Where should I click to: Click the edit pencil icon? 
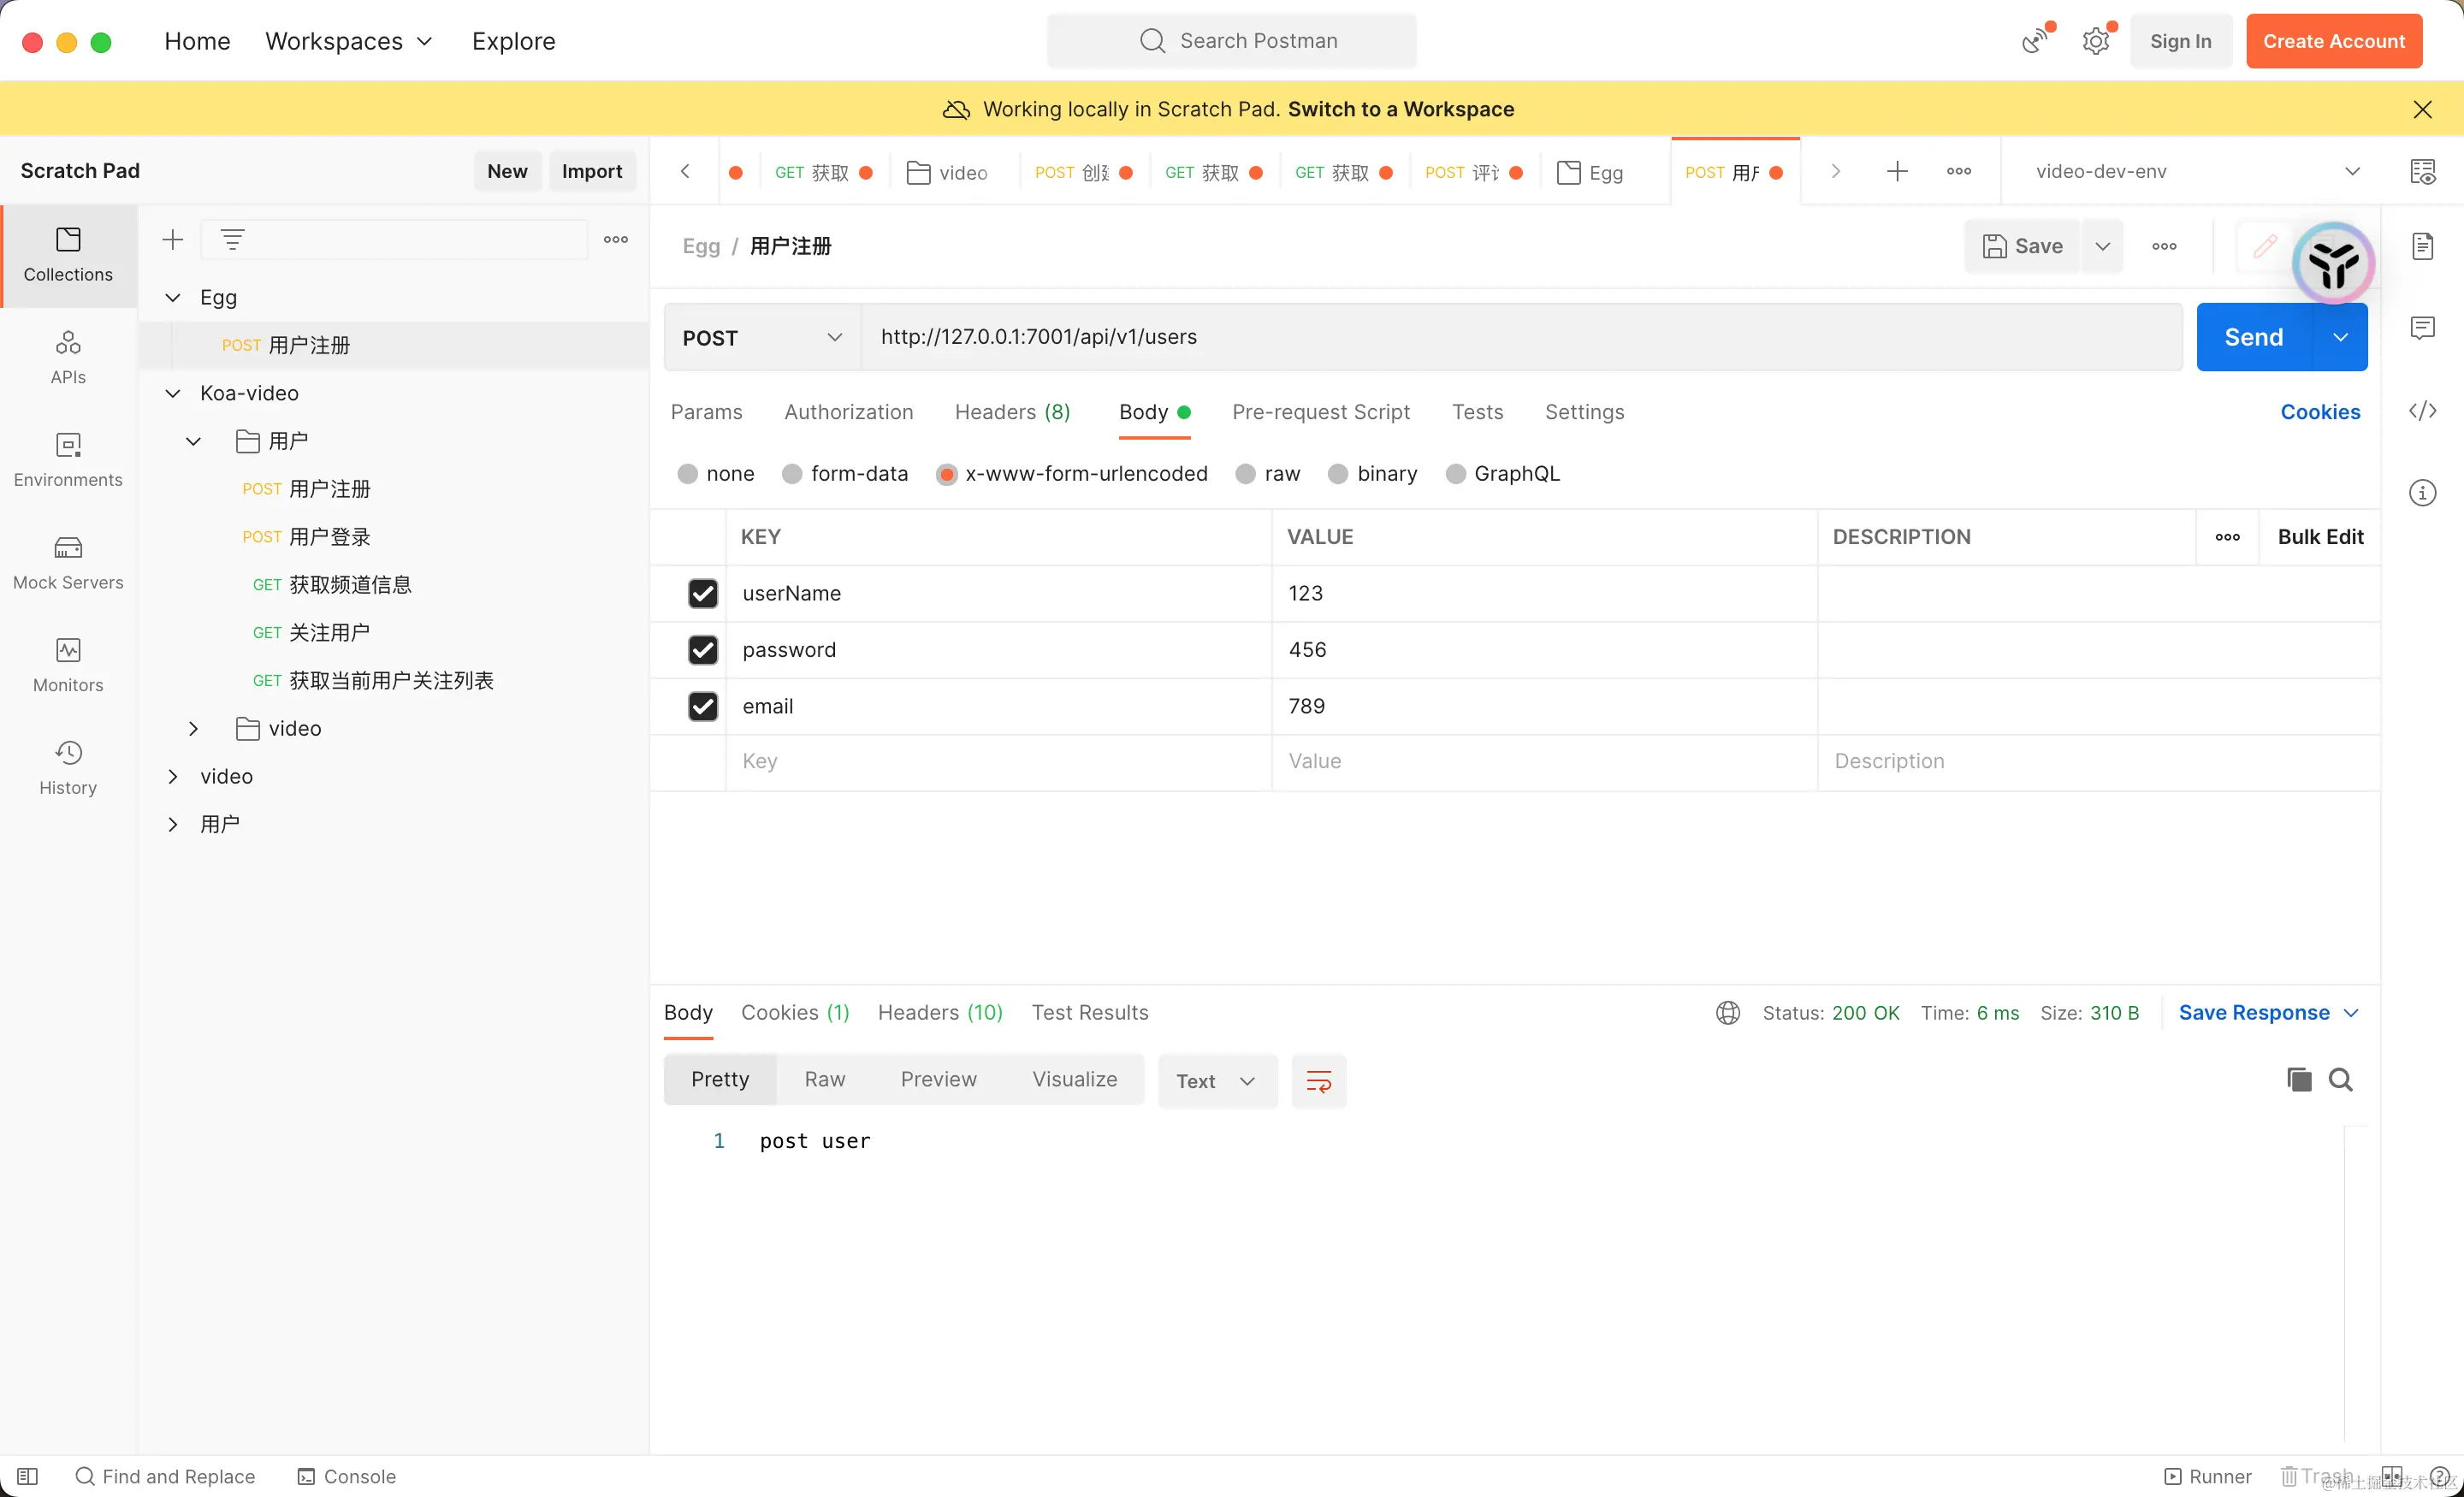2265,246
